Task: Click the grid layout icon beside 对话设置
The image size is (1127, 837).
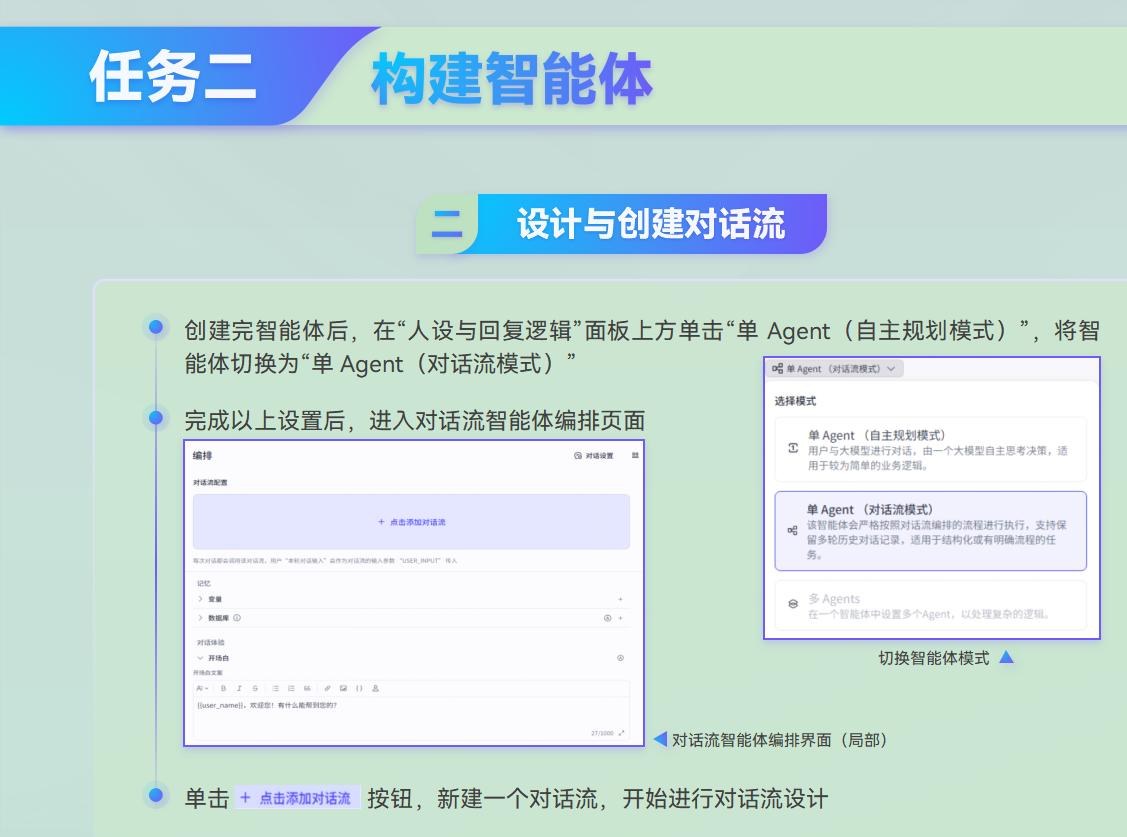Action: click(635, 455)
